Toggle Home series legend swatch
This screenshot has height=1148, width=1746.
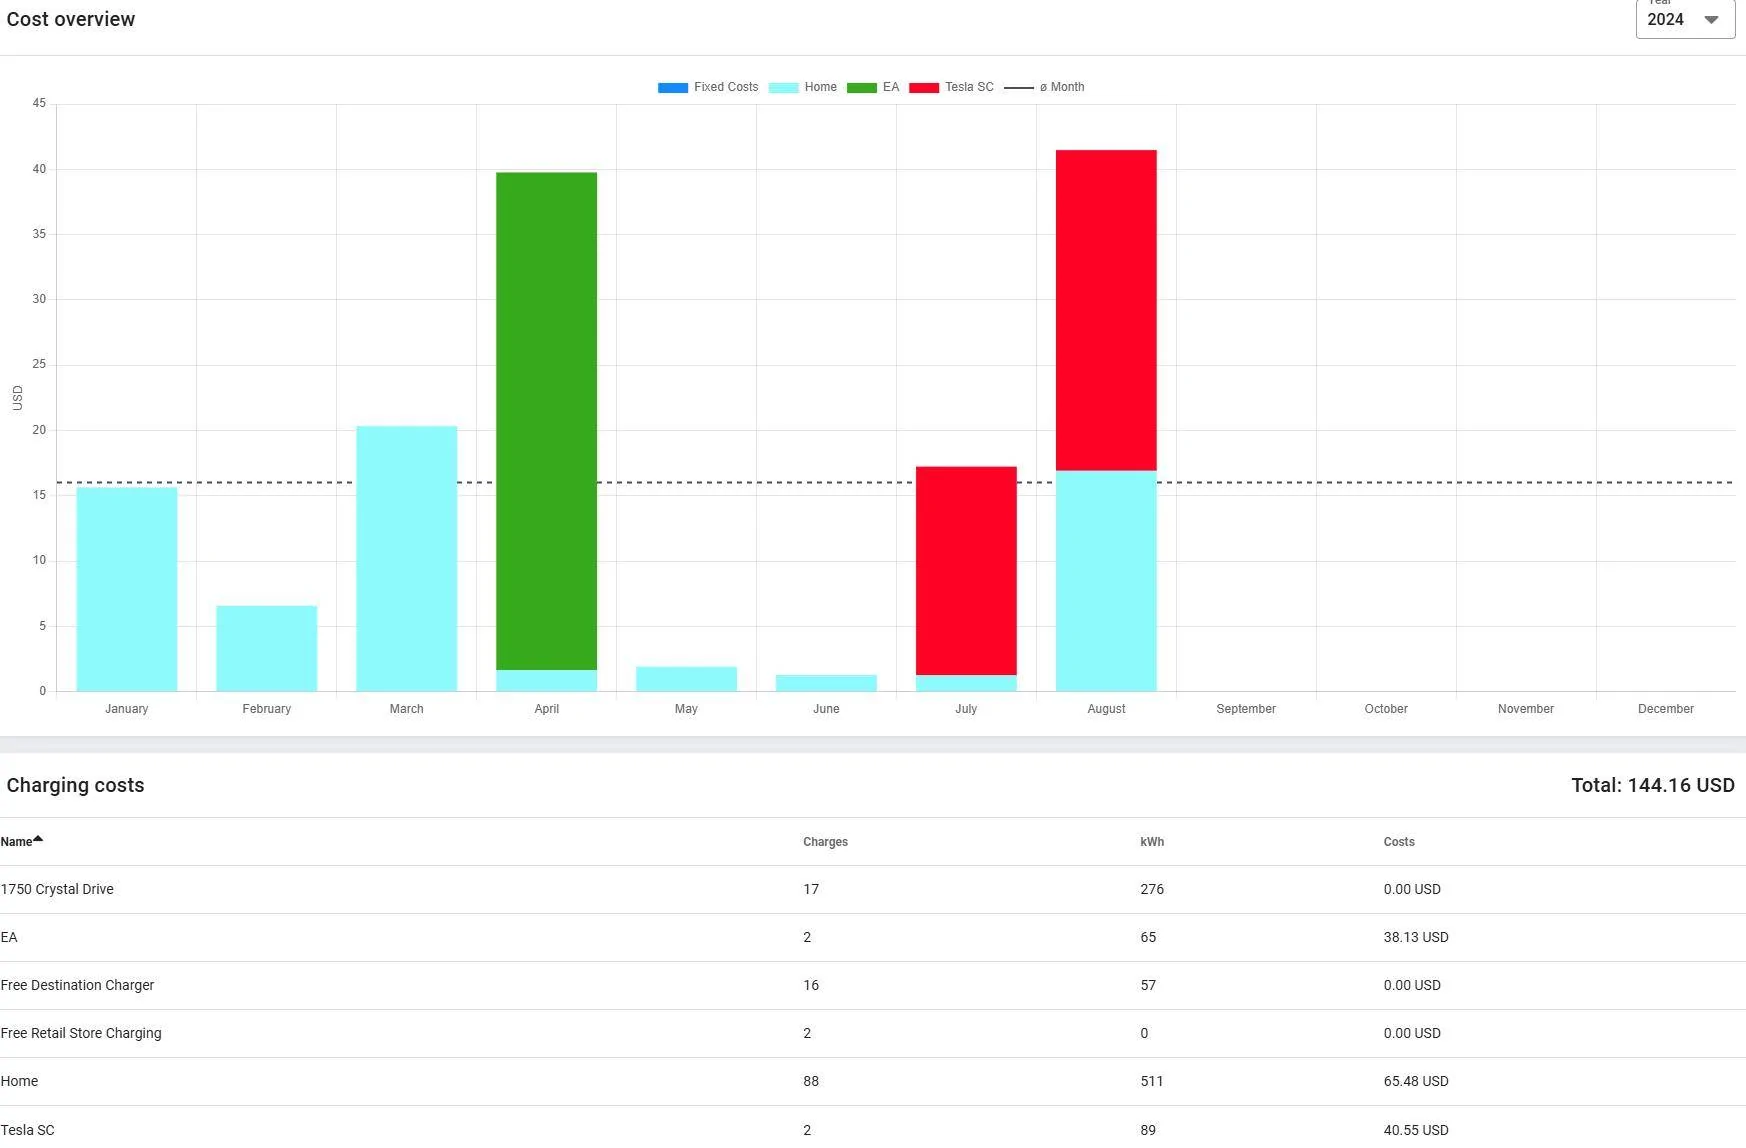783,88
